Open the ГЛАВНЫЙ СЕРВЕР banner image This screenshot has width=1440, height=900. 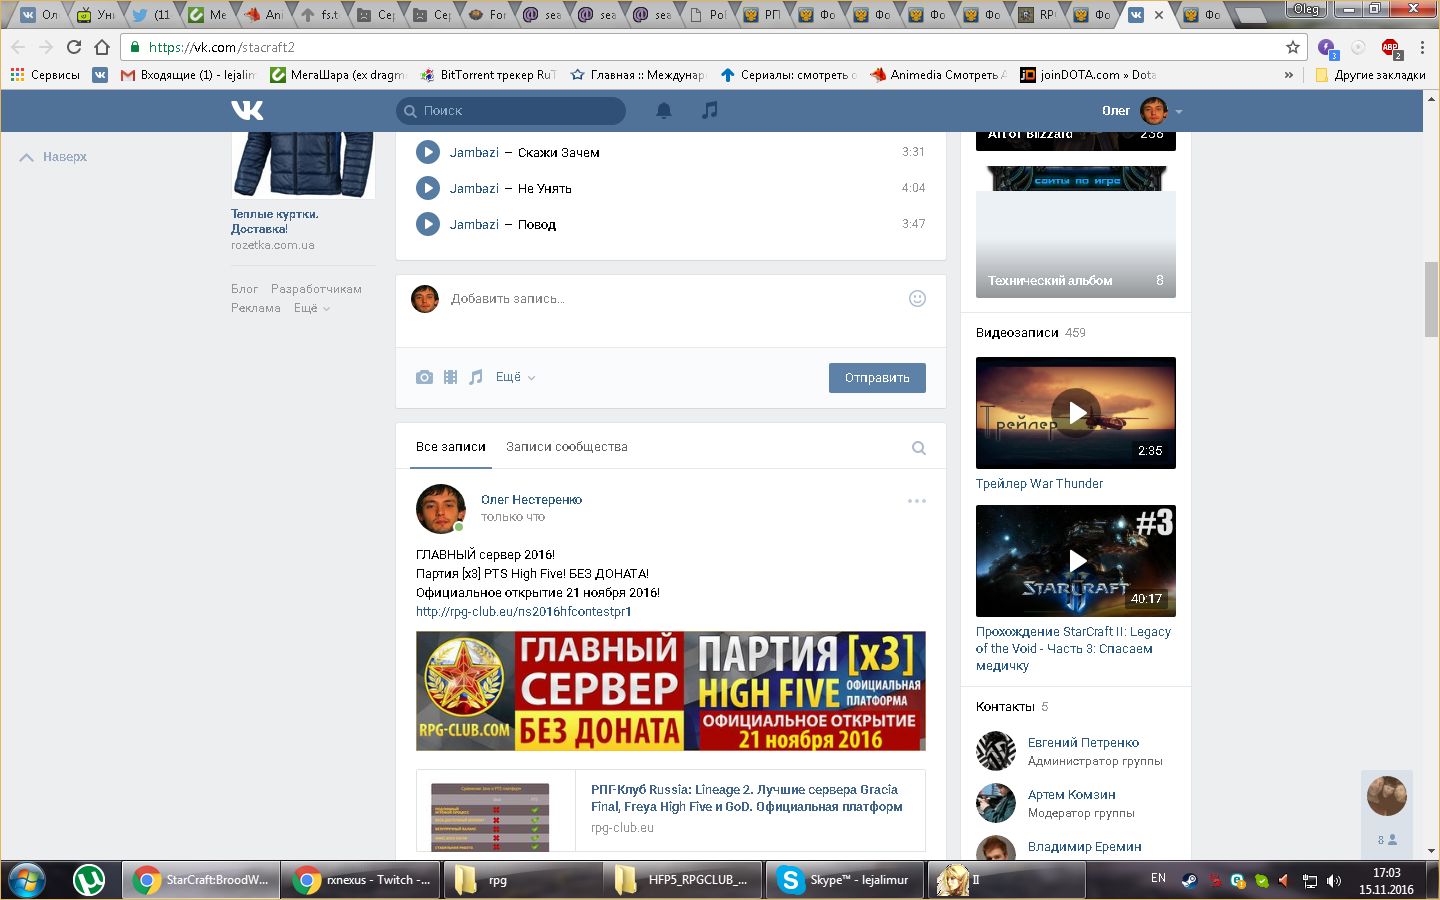click(x=671, y=691)
